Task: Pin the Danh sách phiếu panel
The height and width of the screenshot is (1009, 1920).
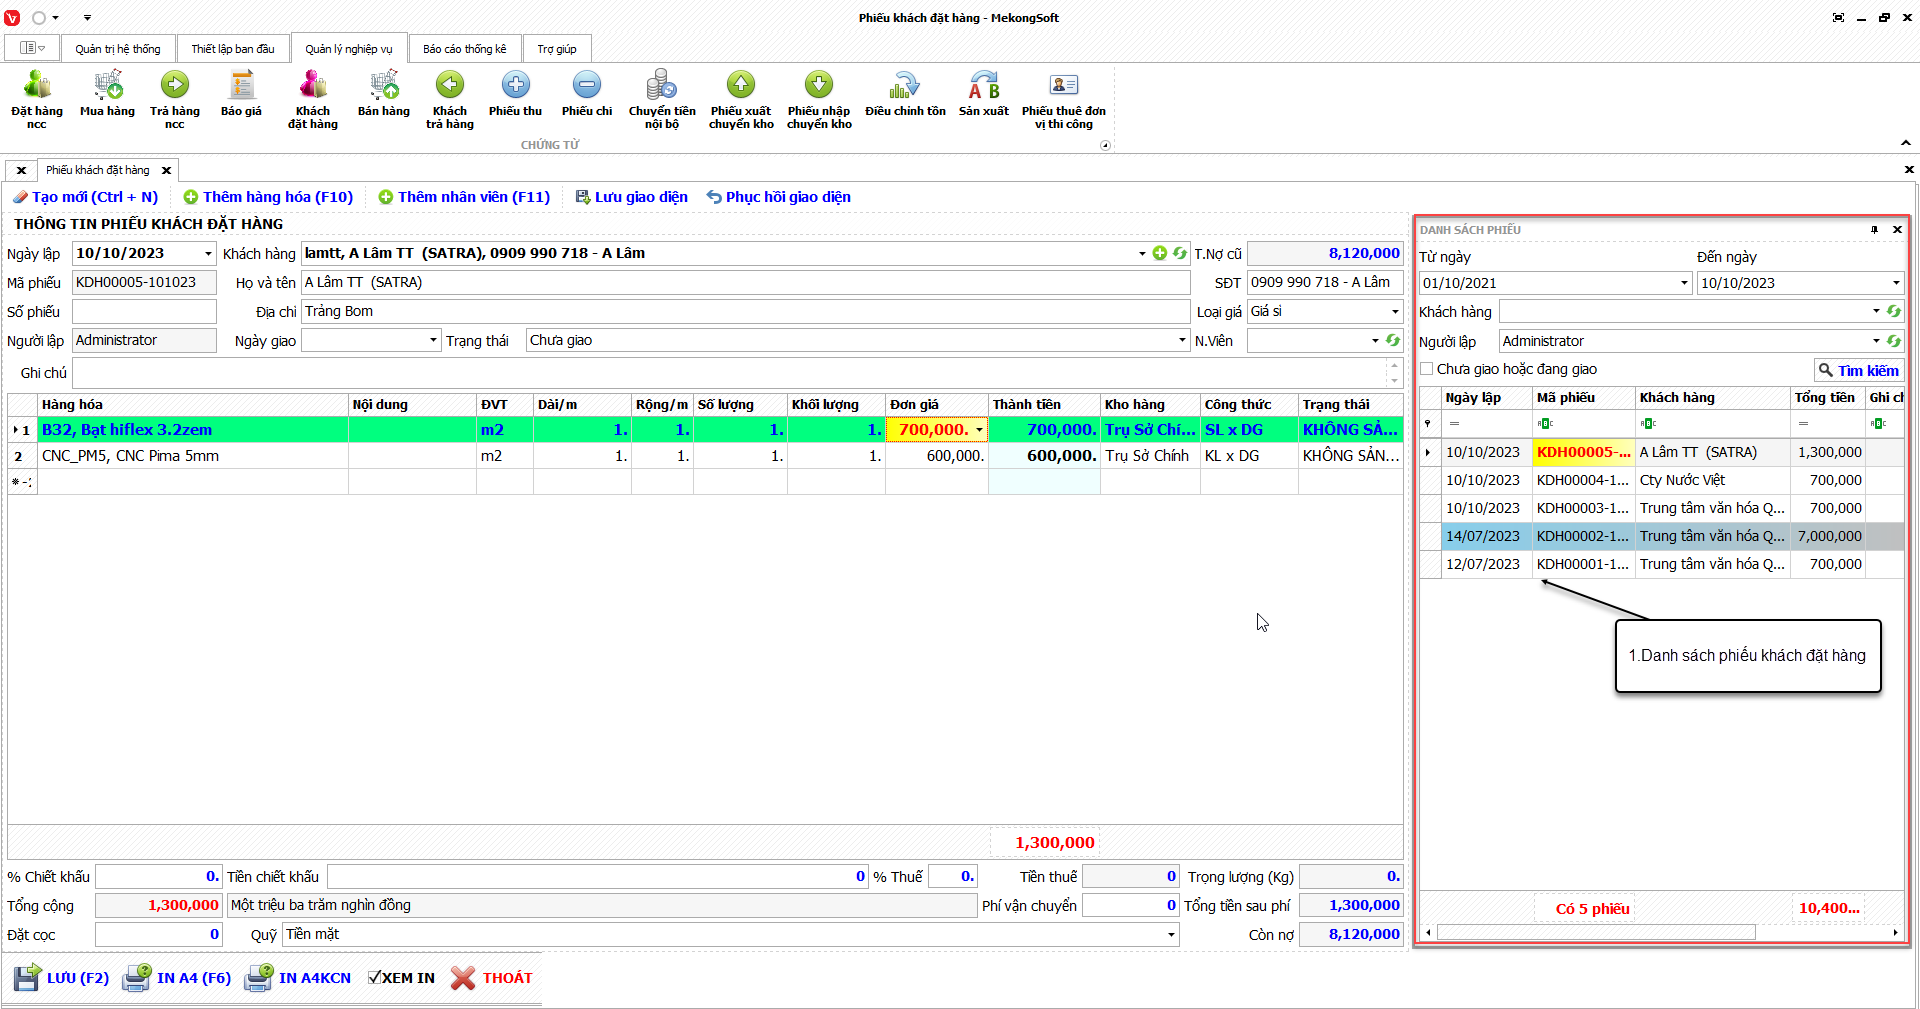Action: point(1874,230)
